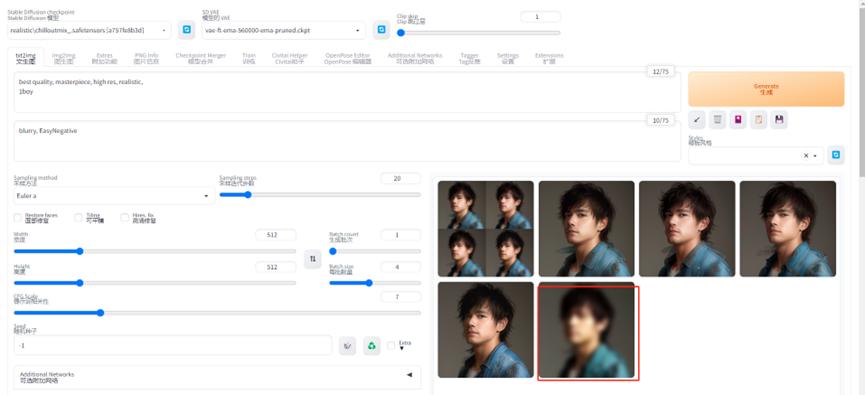Switch to the img2img tab
This screenshot has height=395, width=865.
pyautogui.click(x=63, y=58)
